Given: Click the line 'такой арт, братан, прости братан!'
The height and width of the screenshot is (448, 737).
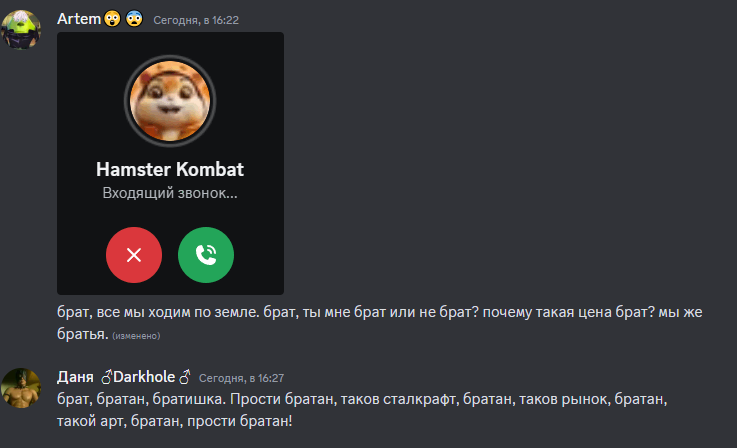Looking at the screenshot, I should pos(174,421).
